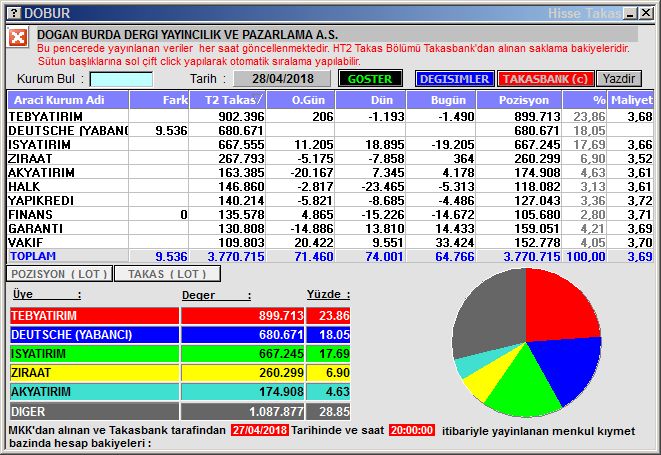Click total Bugün value 64.766

(x=454, y=256)
